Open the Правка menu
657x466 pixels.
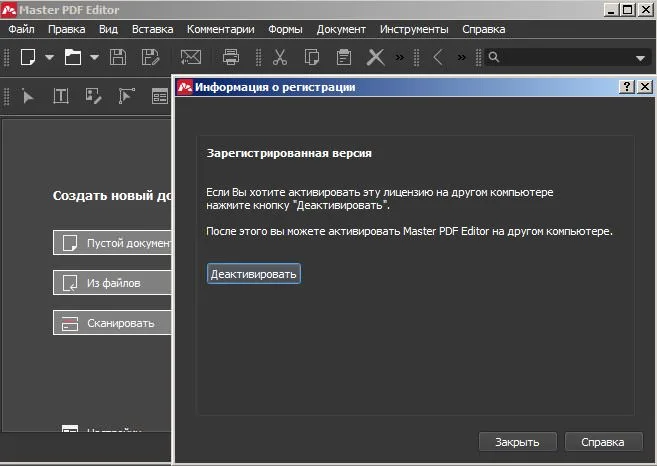click(67, 29)
